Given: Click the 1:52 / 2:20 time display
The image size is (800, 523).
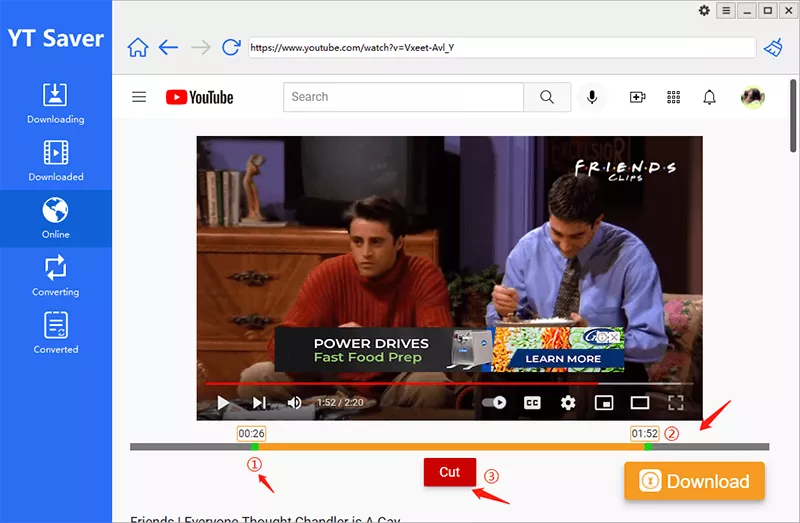Looking at the screenshot, I should click(x=340, y=403).
